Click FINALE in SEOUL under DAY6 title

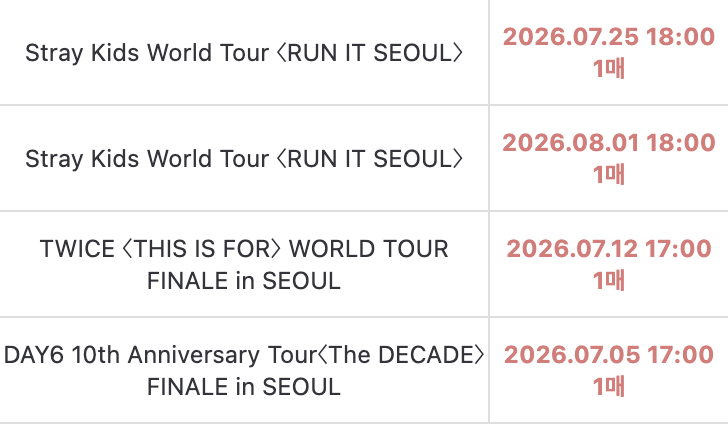244,386
